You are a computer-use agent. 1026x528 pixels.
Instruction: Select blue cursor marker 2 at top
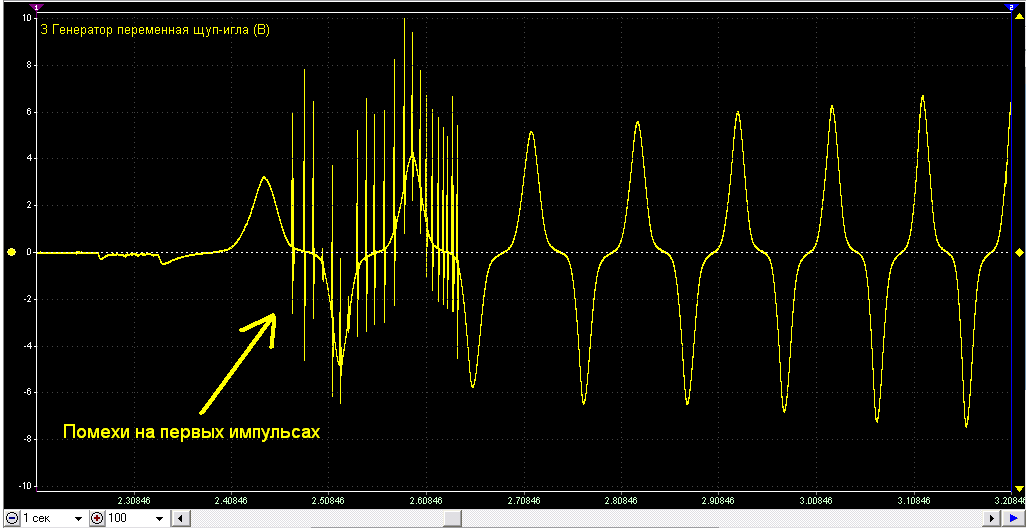tap(1011, 7)
